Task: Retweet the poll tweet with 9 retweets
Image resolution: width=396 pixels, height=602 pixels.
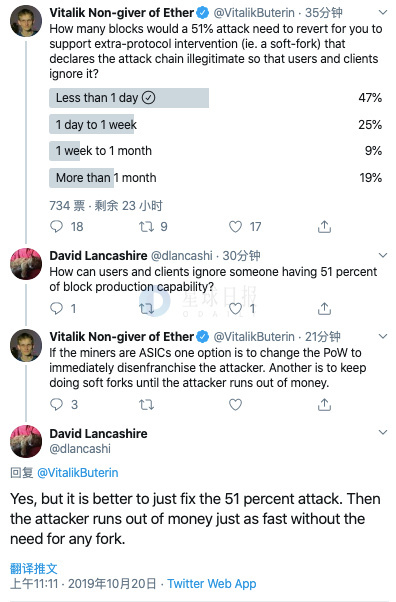Action: tap(146, 227)
